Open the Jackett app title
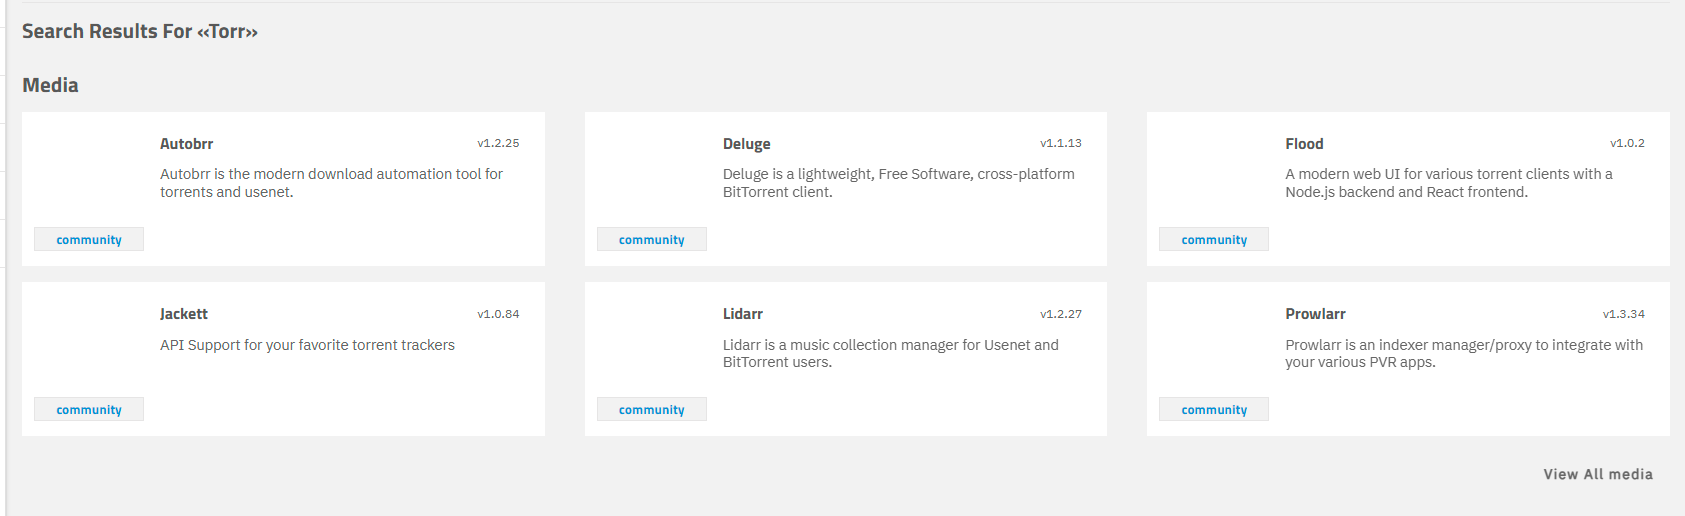 pyautogui.click(x=184, y=314)
